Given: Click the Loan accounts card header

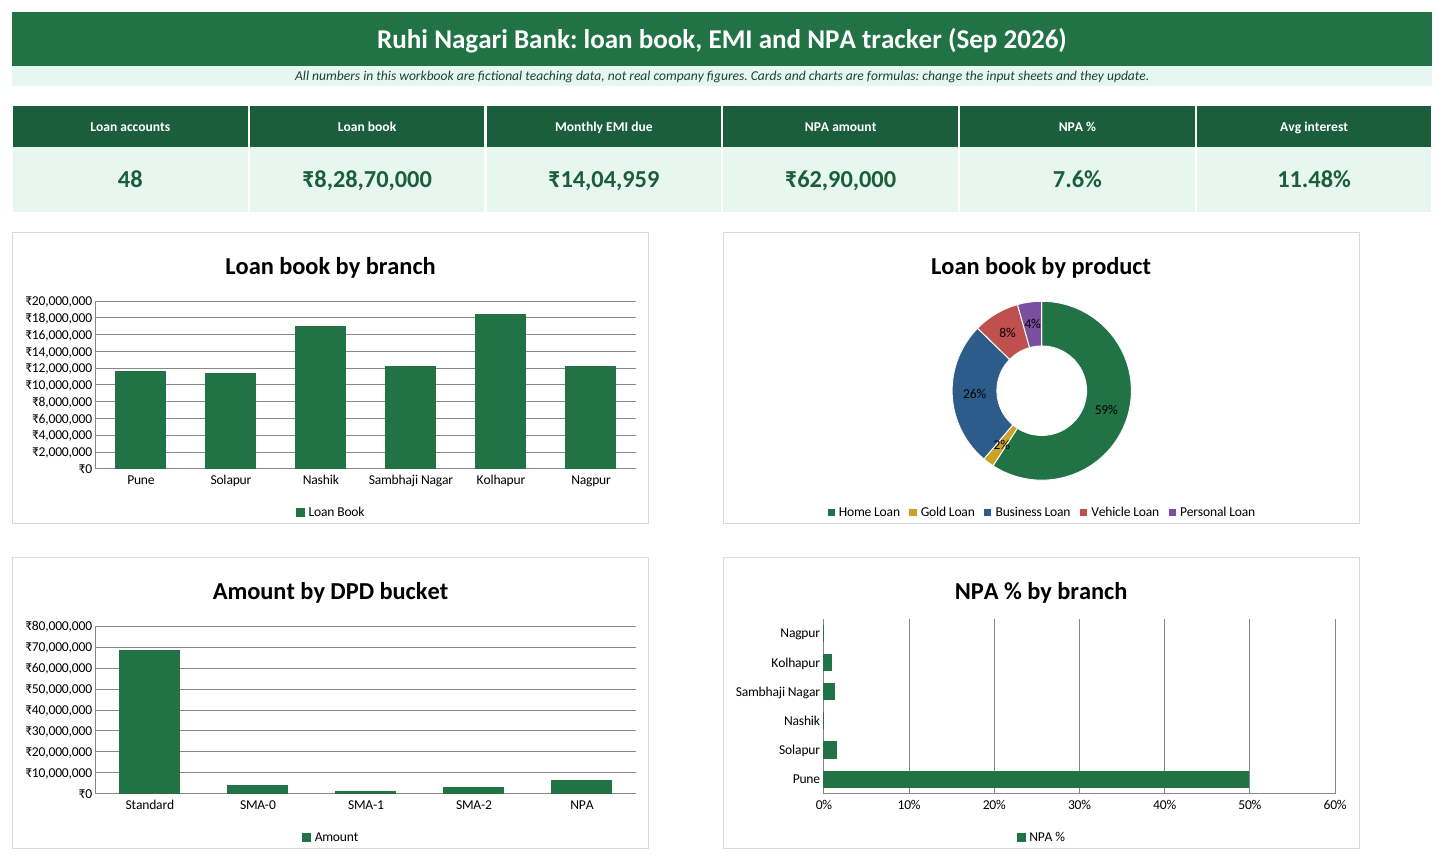Looking at the screenshot, I should point(130,127).
